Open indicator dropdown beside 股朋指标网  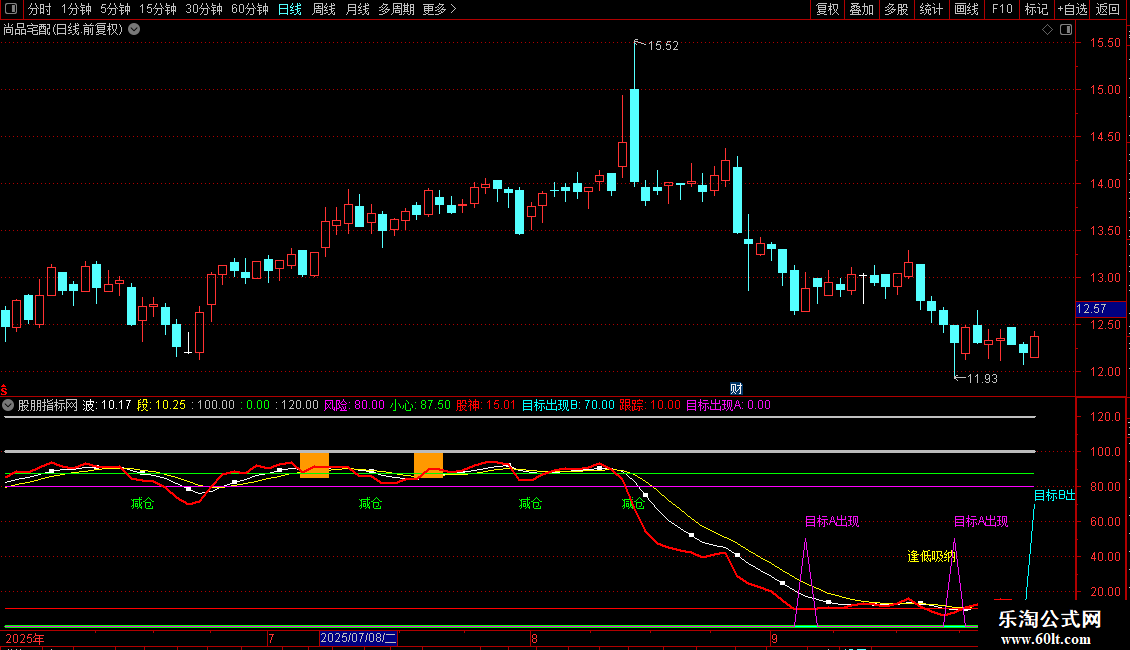[8, 405]
